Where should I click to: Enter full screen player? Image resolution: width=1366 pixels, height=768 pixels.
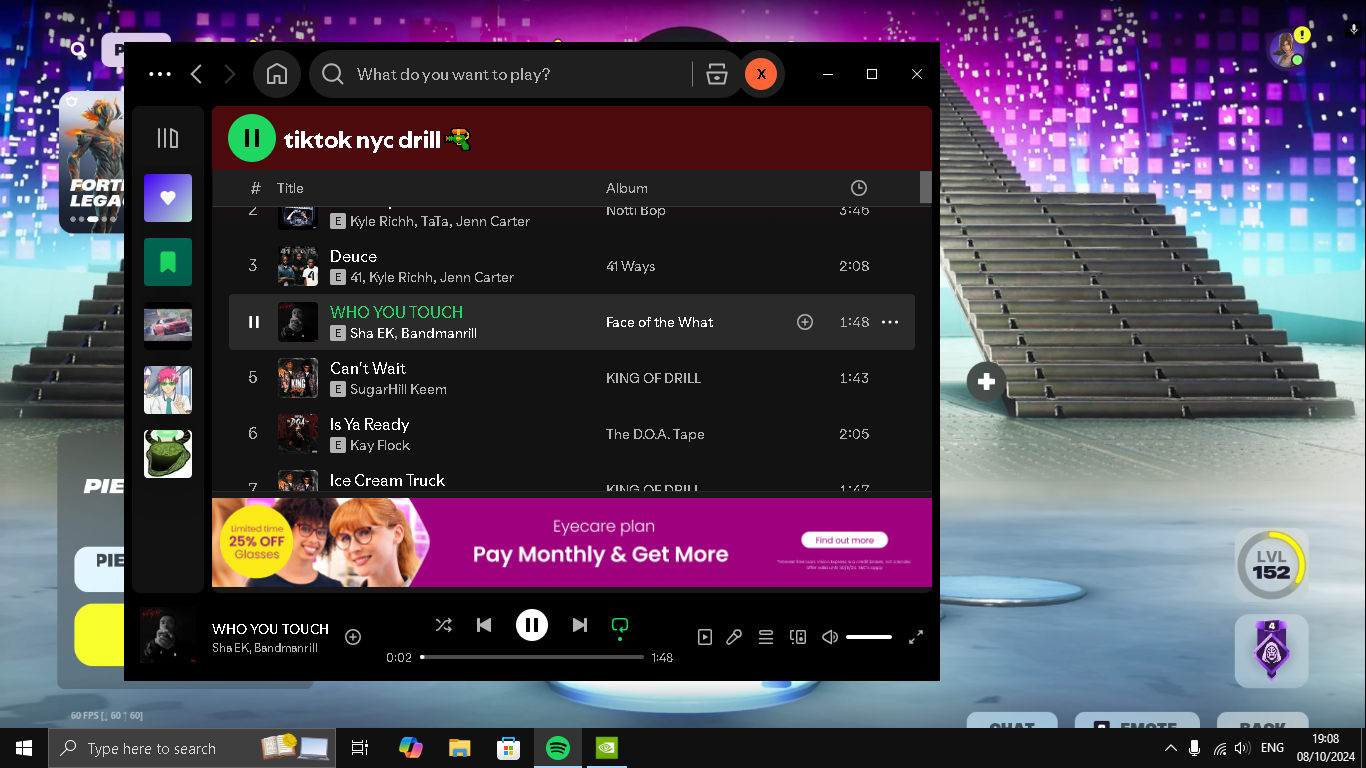(x=916, y=637)
